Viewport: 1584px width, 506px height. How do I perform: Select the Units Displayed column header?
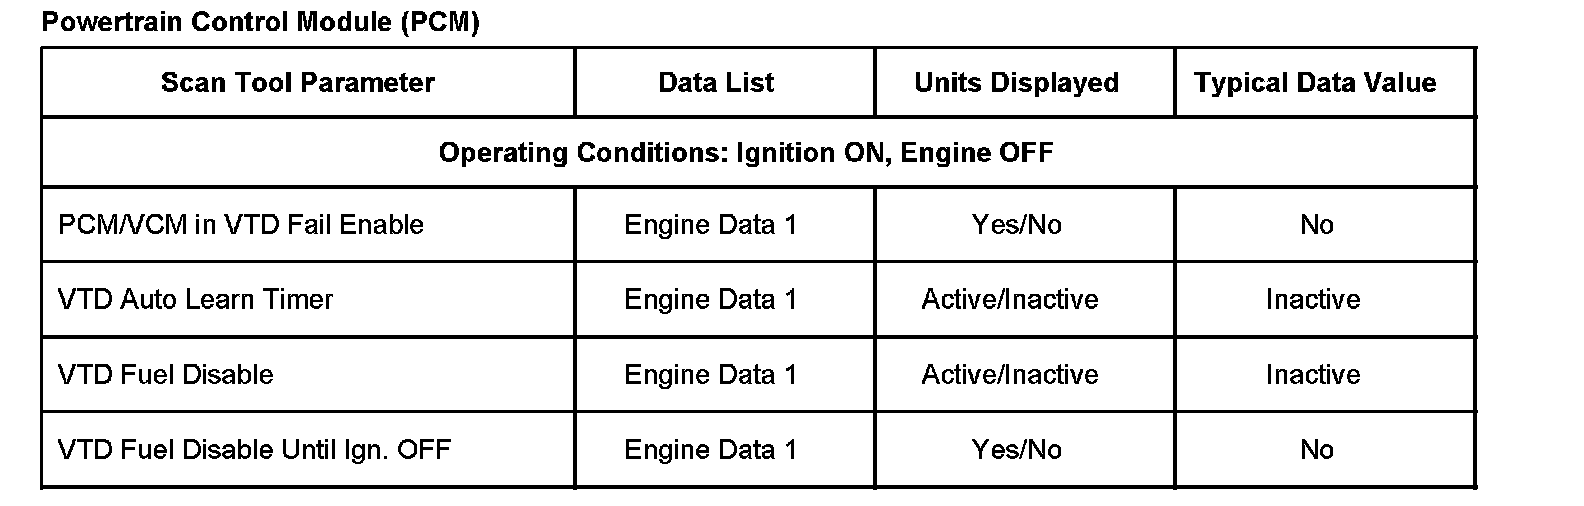tap(1016, 82)
